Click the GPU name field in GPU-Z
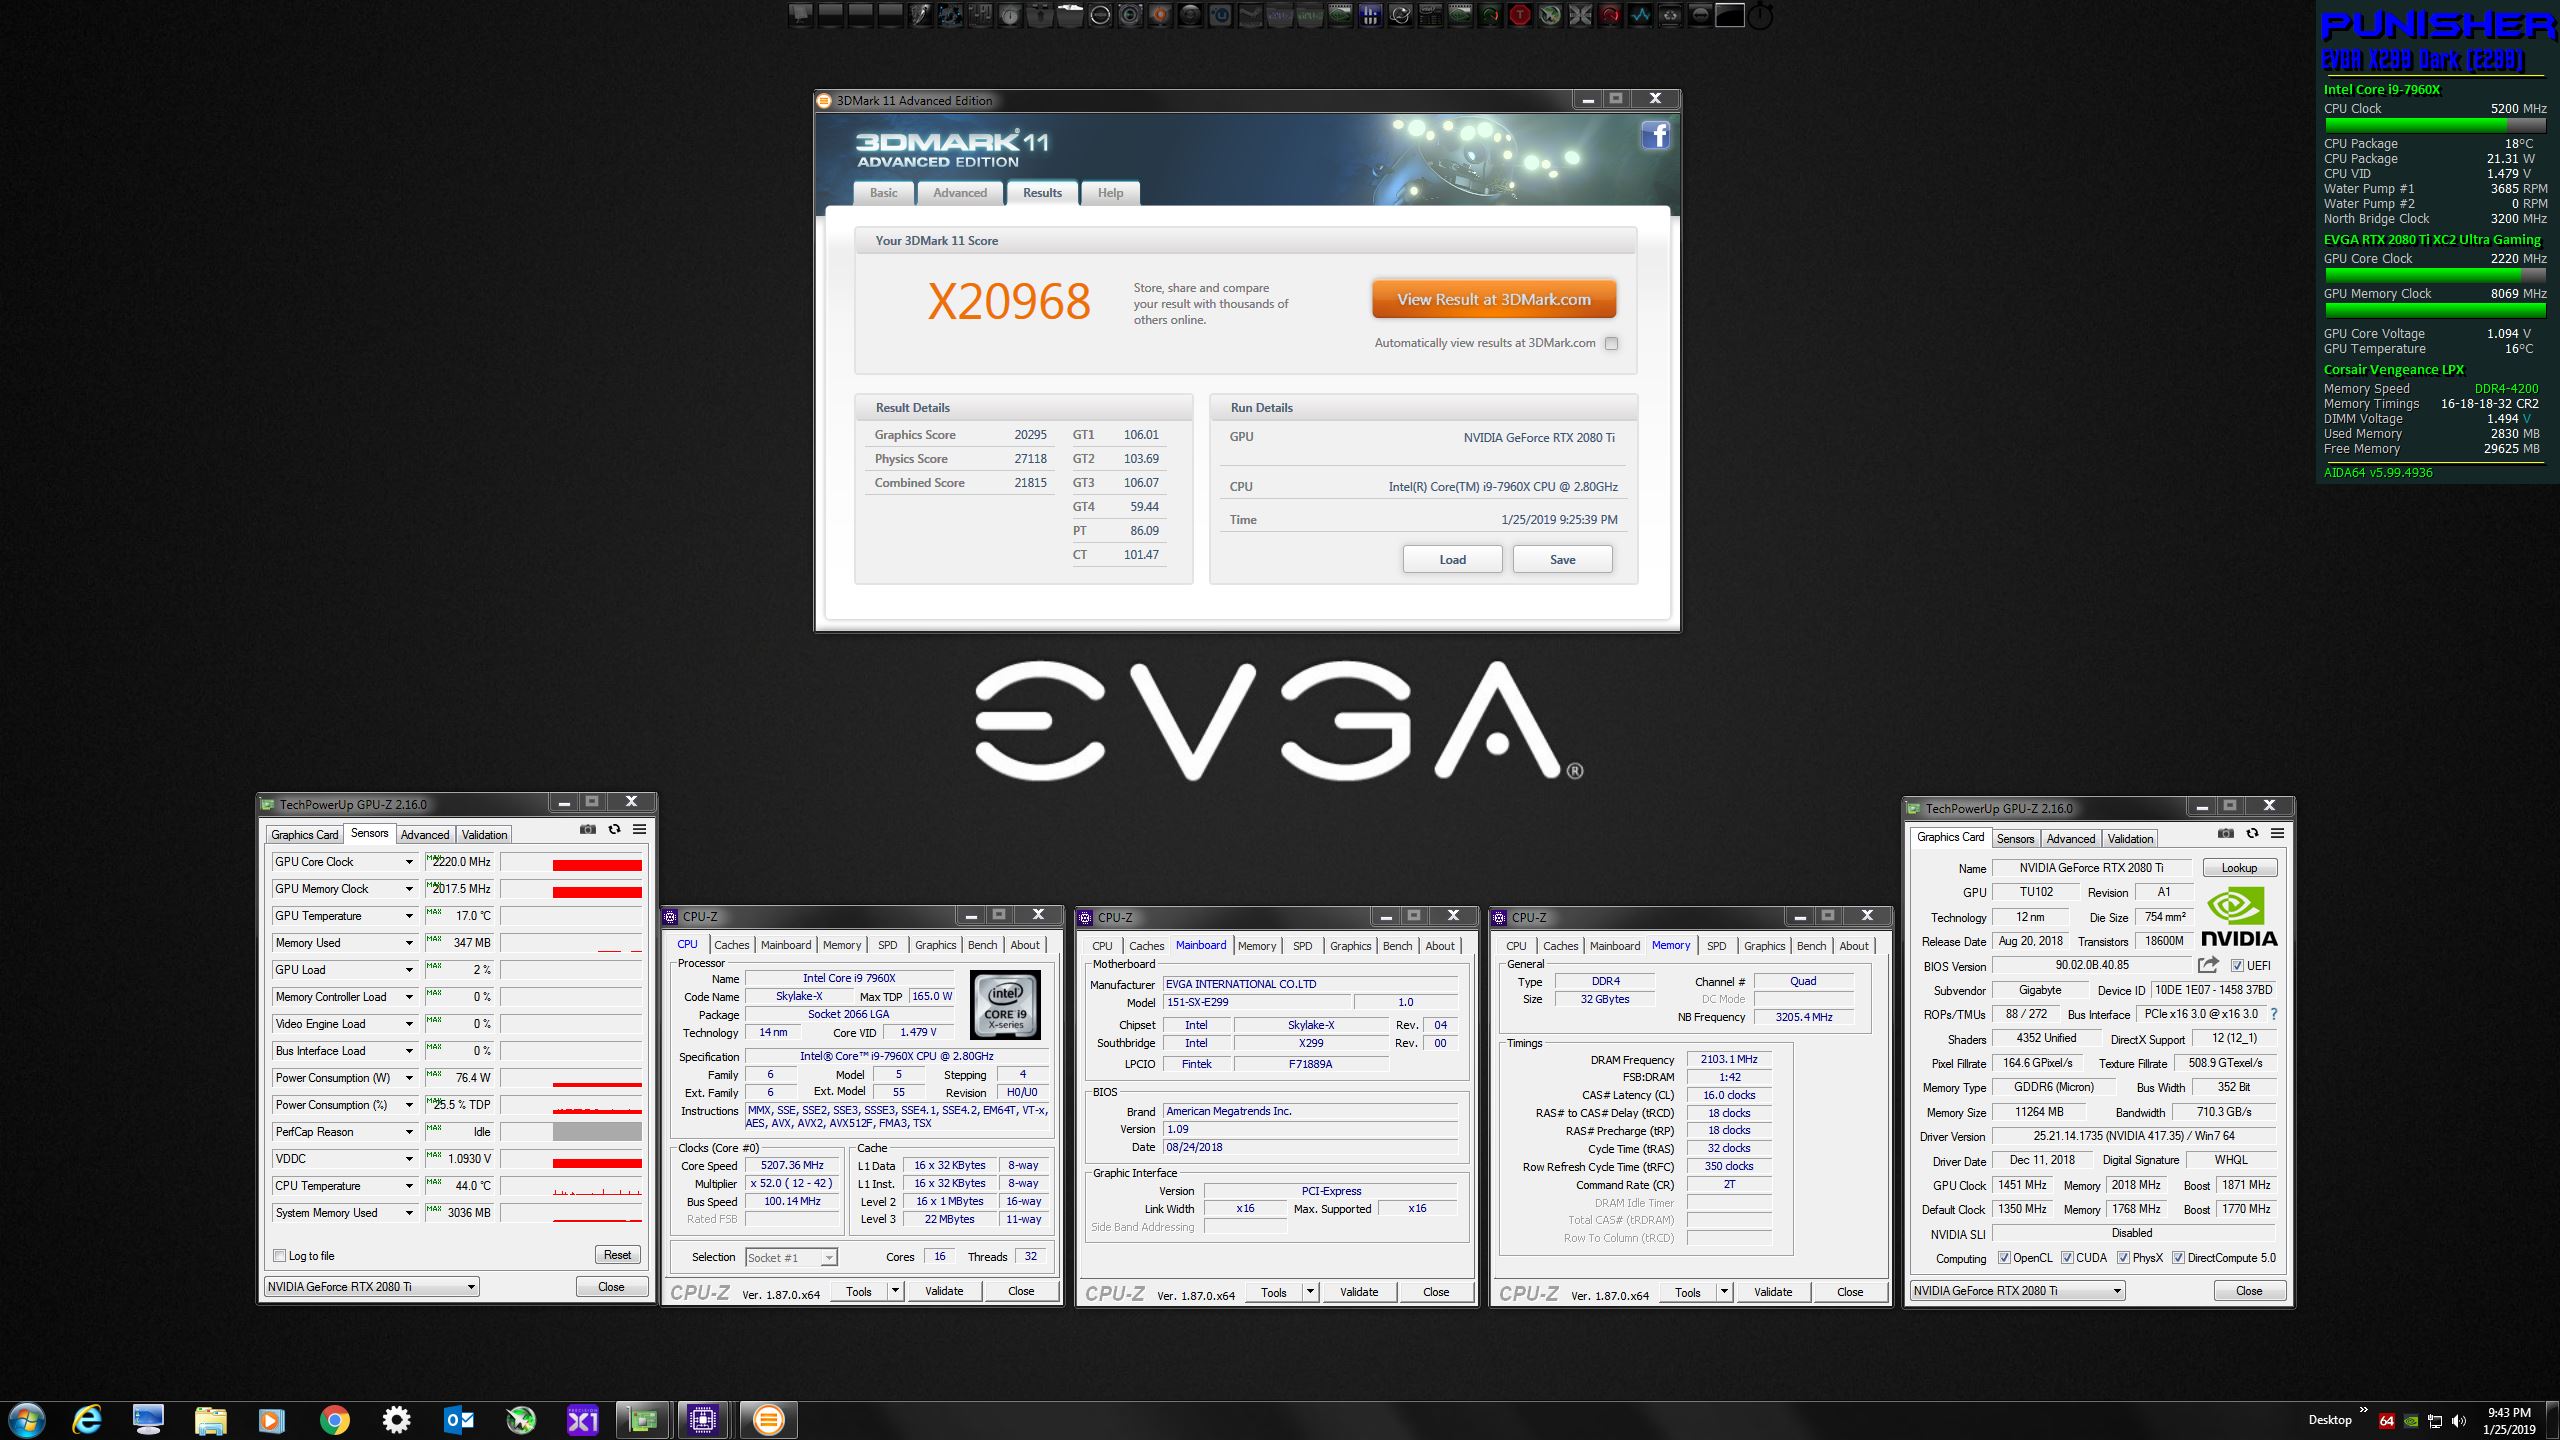2560x1440 pixels. coord(2090,868)
